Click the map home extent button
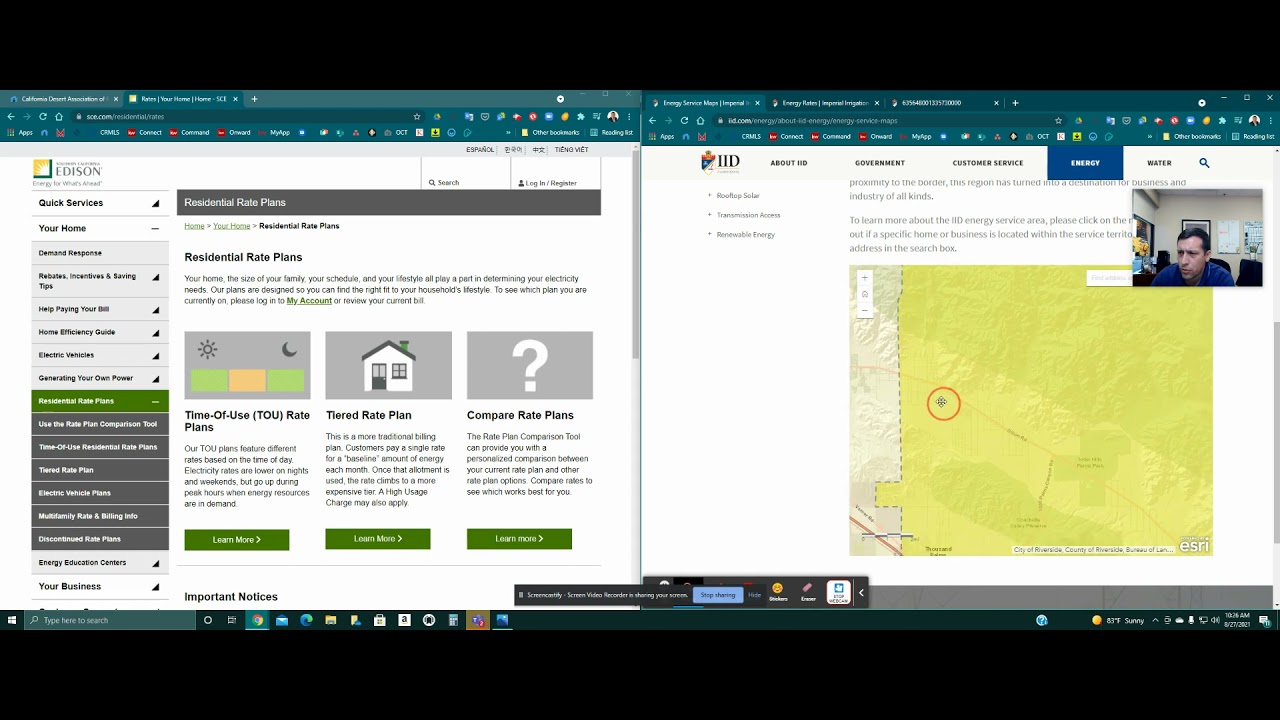1280x720 pixels. 865,294
